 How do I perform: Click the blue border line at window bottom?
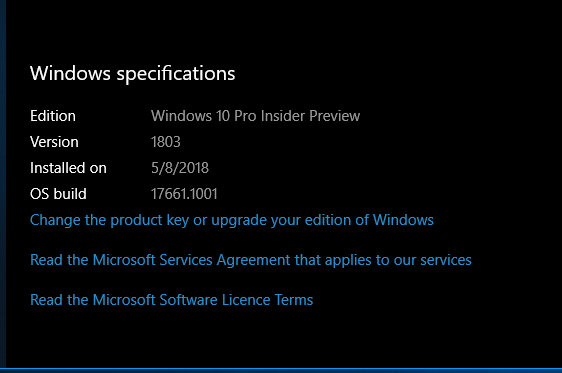pos(281,368)
